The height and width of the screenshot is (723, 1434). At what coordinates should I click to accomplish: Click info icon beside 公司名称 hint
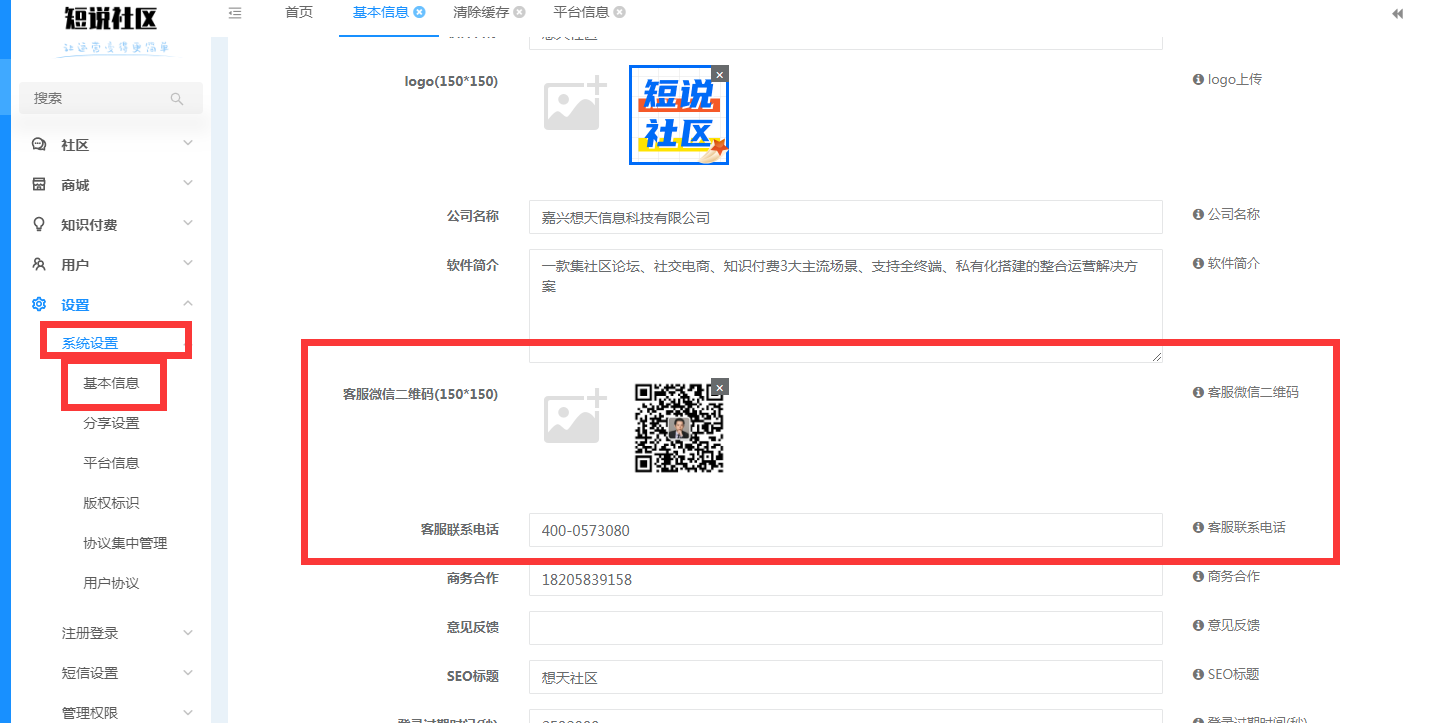[x=1198, y=214]
